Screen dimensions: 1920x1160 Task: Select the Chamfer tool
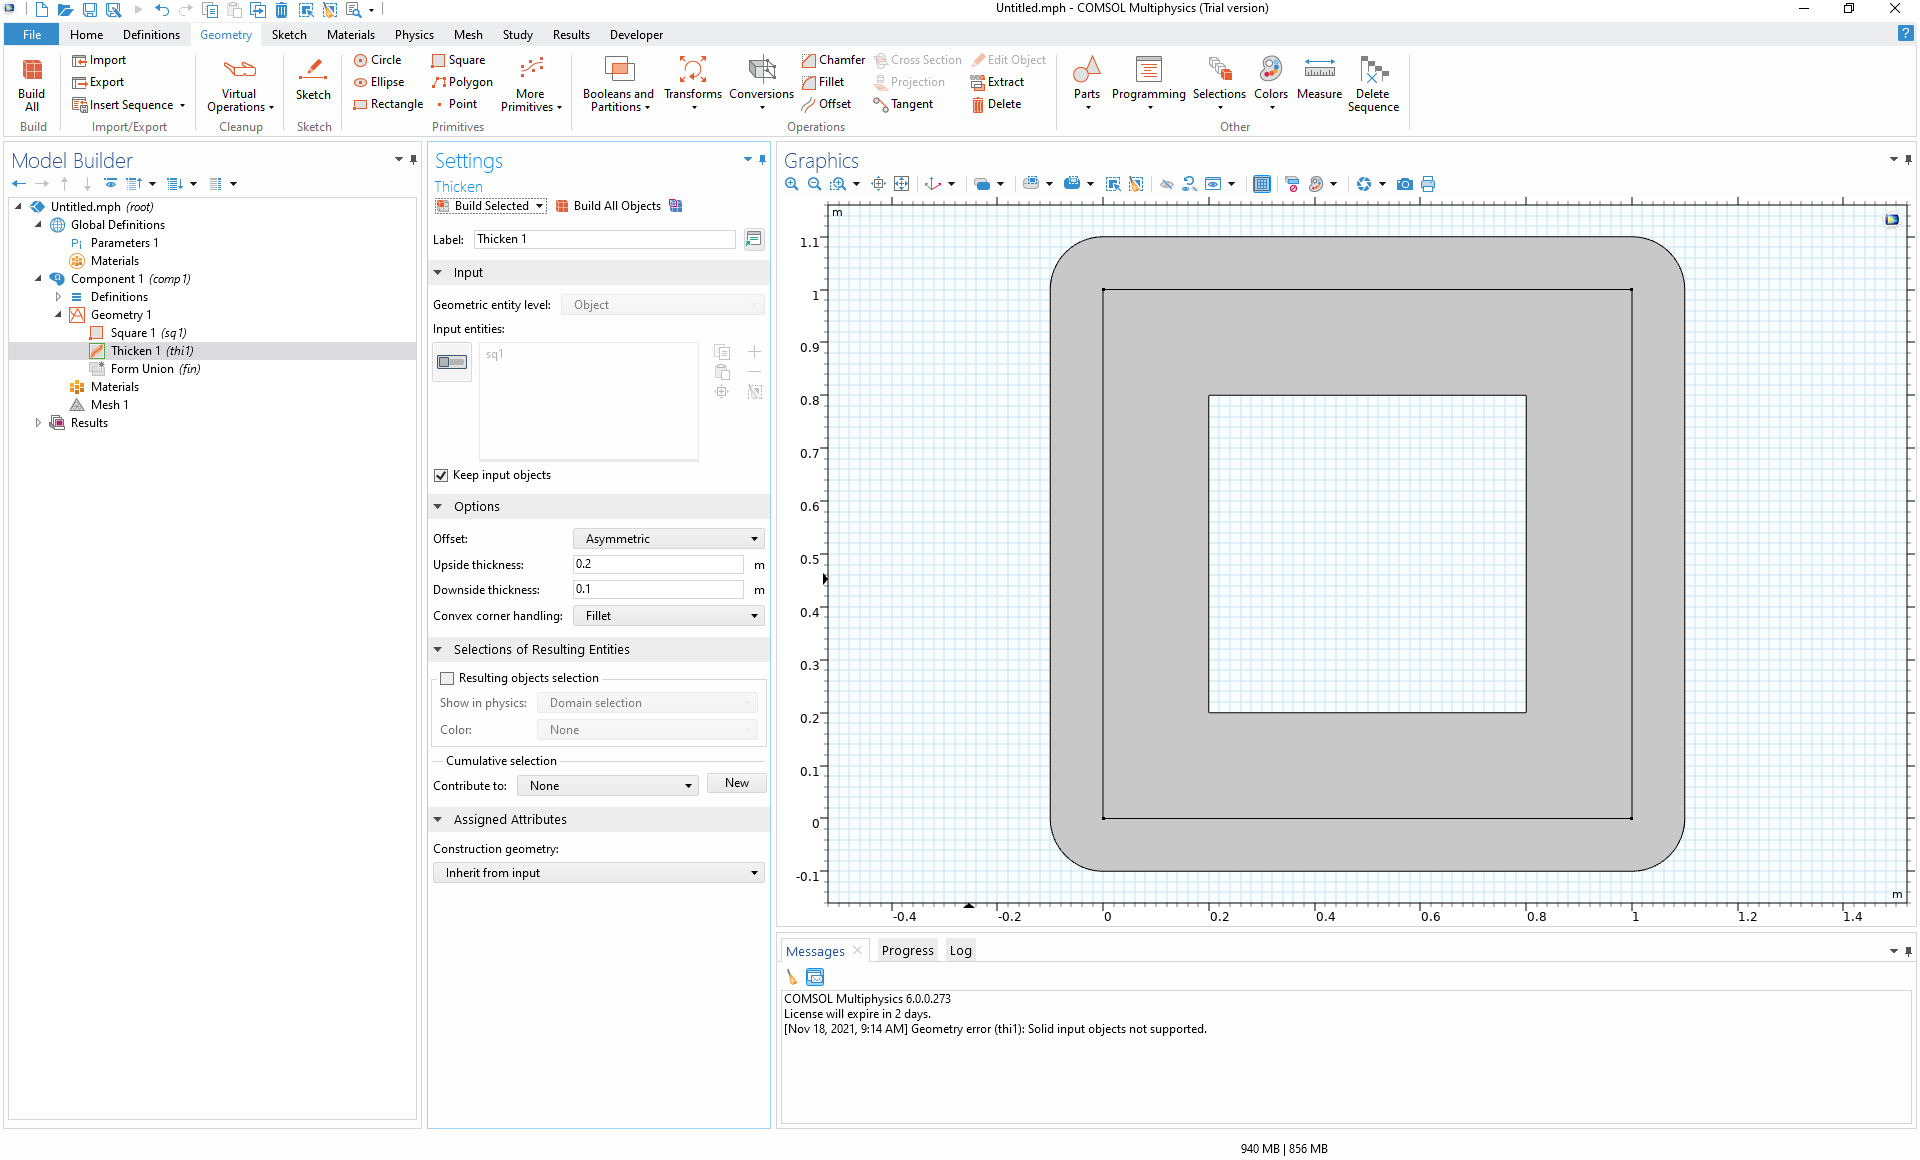coord(833,60)
